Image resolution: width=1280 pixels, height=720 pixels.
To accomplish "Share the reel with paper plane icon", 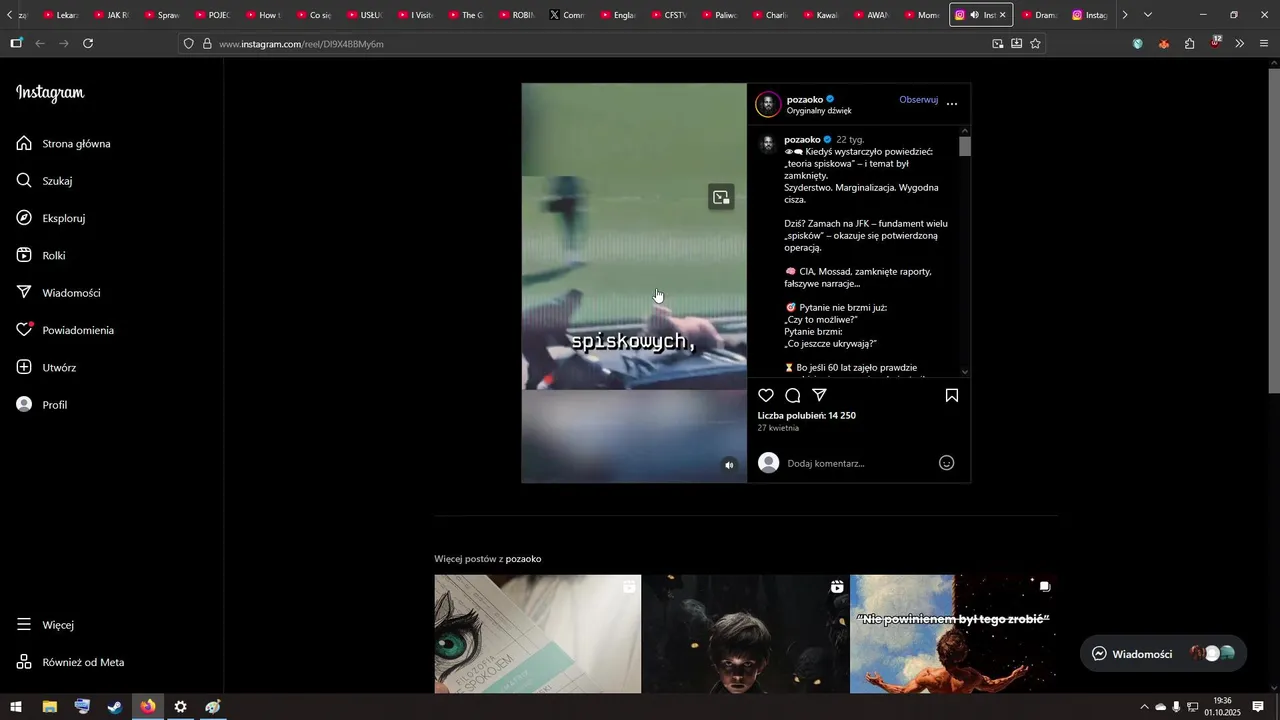I will pos(819,395).
